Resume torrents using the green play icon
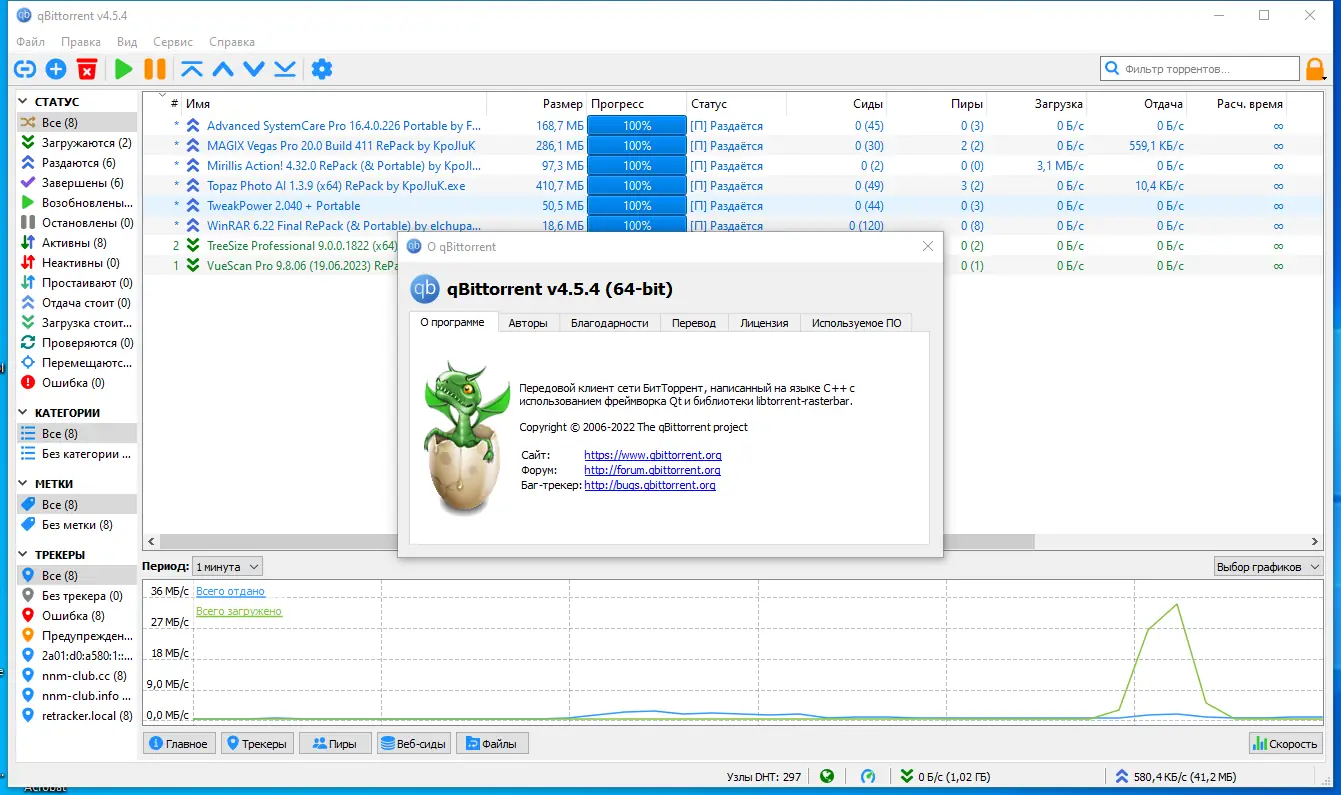 (123, 69)
